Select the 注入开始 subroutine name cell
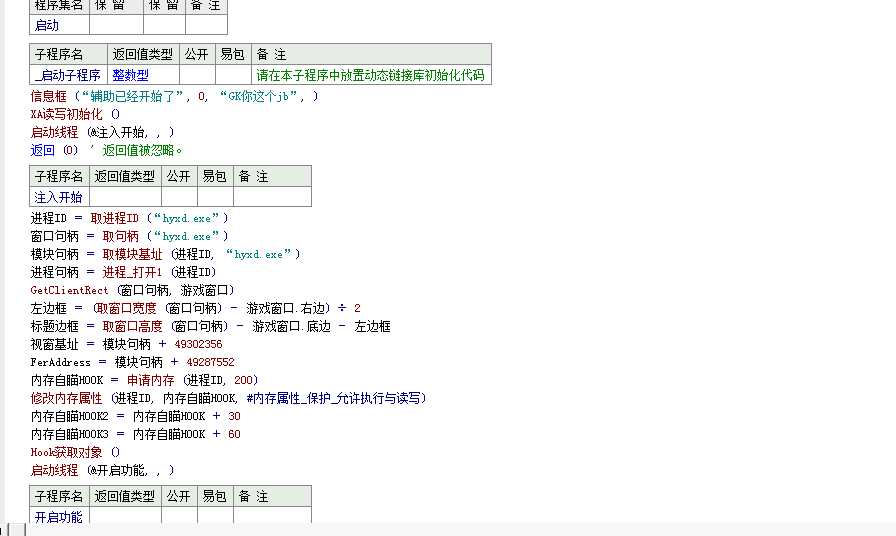 pyautogui.click(x=59, y=197)
